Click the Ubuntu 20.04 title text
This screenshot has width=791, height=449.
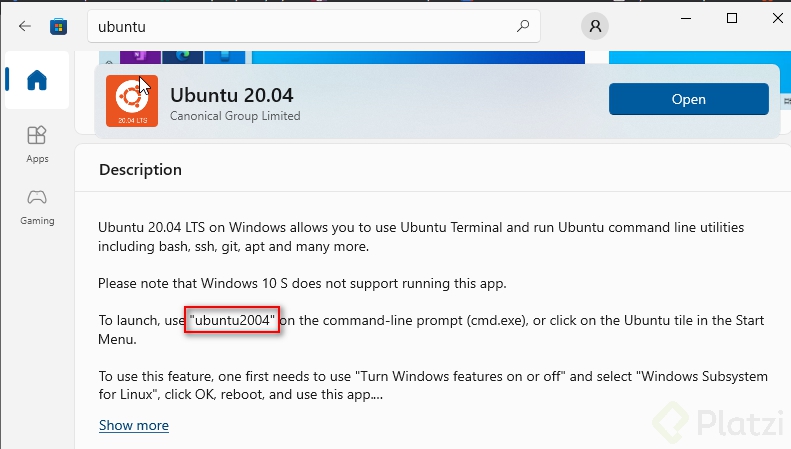232,95
